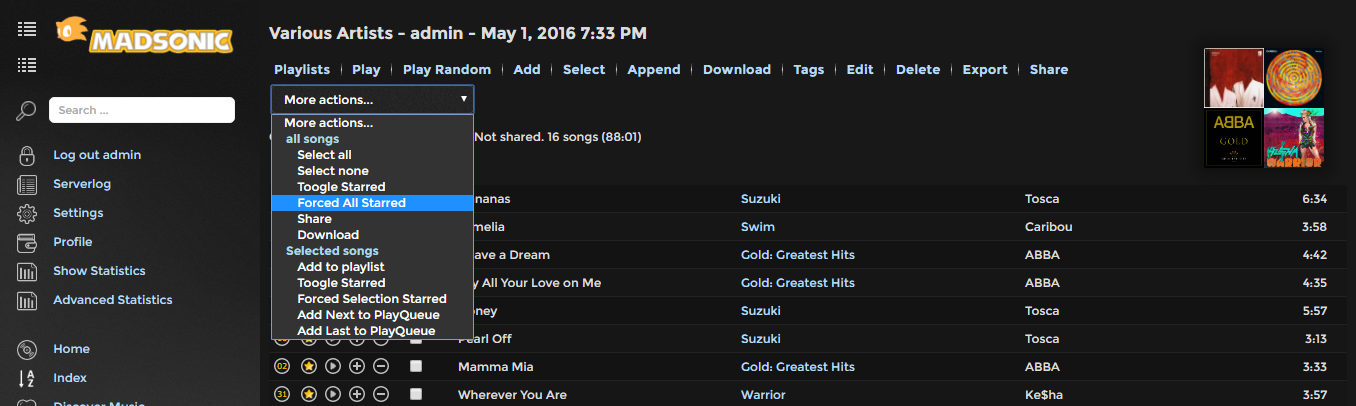
Task: Click the Madsonic logo
Action: [144, 36]
